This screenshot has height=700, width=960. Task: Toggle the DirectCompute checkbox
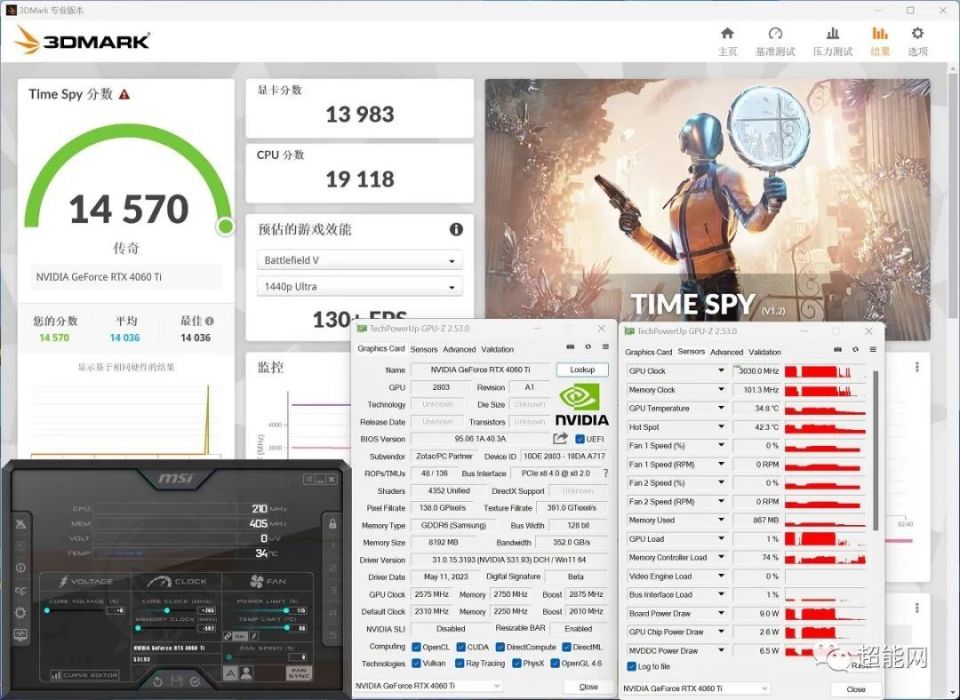[500, 647]
